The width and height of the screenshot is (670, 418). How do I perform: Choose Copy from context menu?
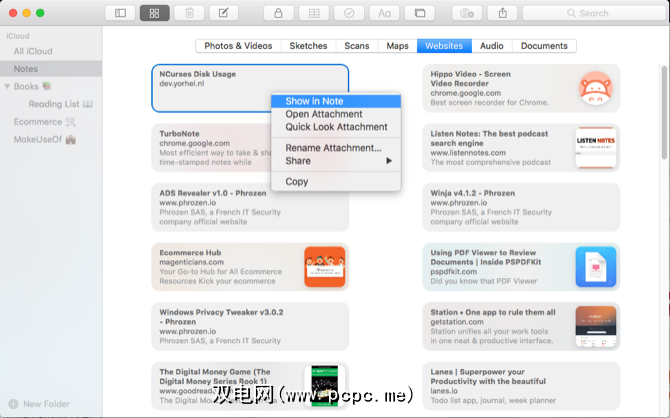(x=336, y=182)
